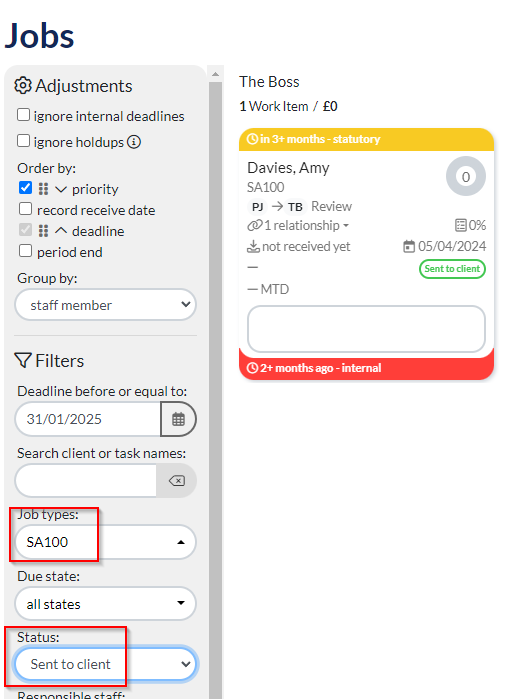This screenshot has width=507, height=699.
Task: Open the Davies, Amy job card
Action: [288, 168]
